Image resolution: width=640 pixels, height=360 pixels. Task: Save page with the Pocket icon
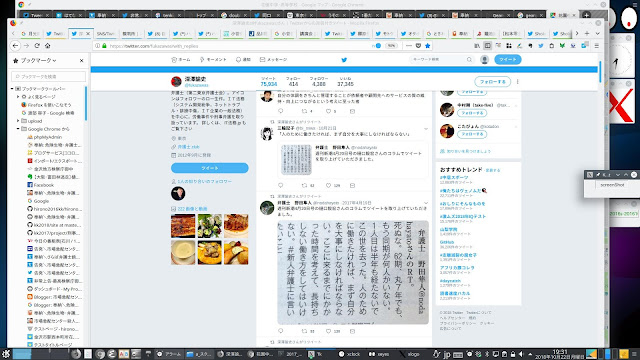(418, 46)
